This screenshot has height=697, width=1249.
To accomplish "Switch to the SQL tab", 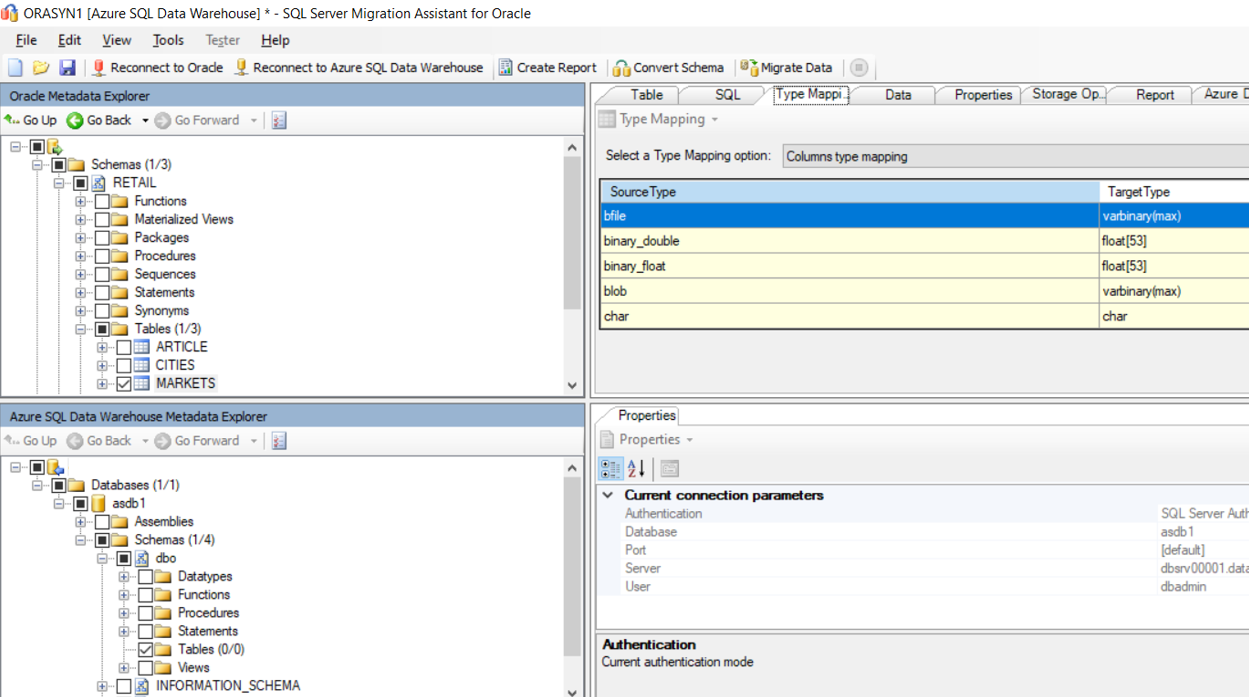I will tap(727, 95).
